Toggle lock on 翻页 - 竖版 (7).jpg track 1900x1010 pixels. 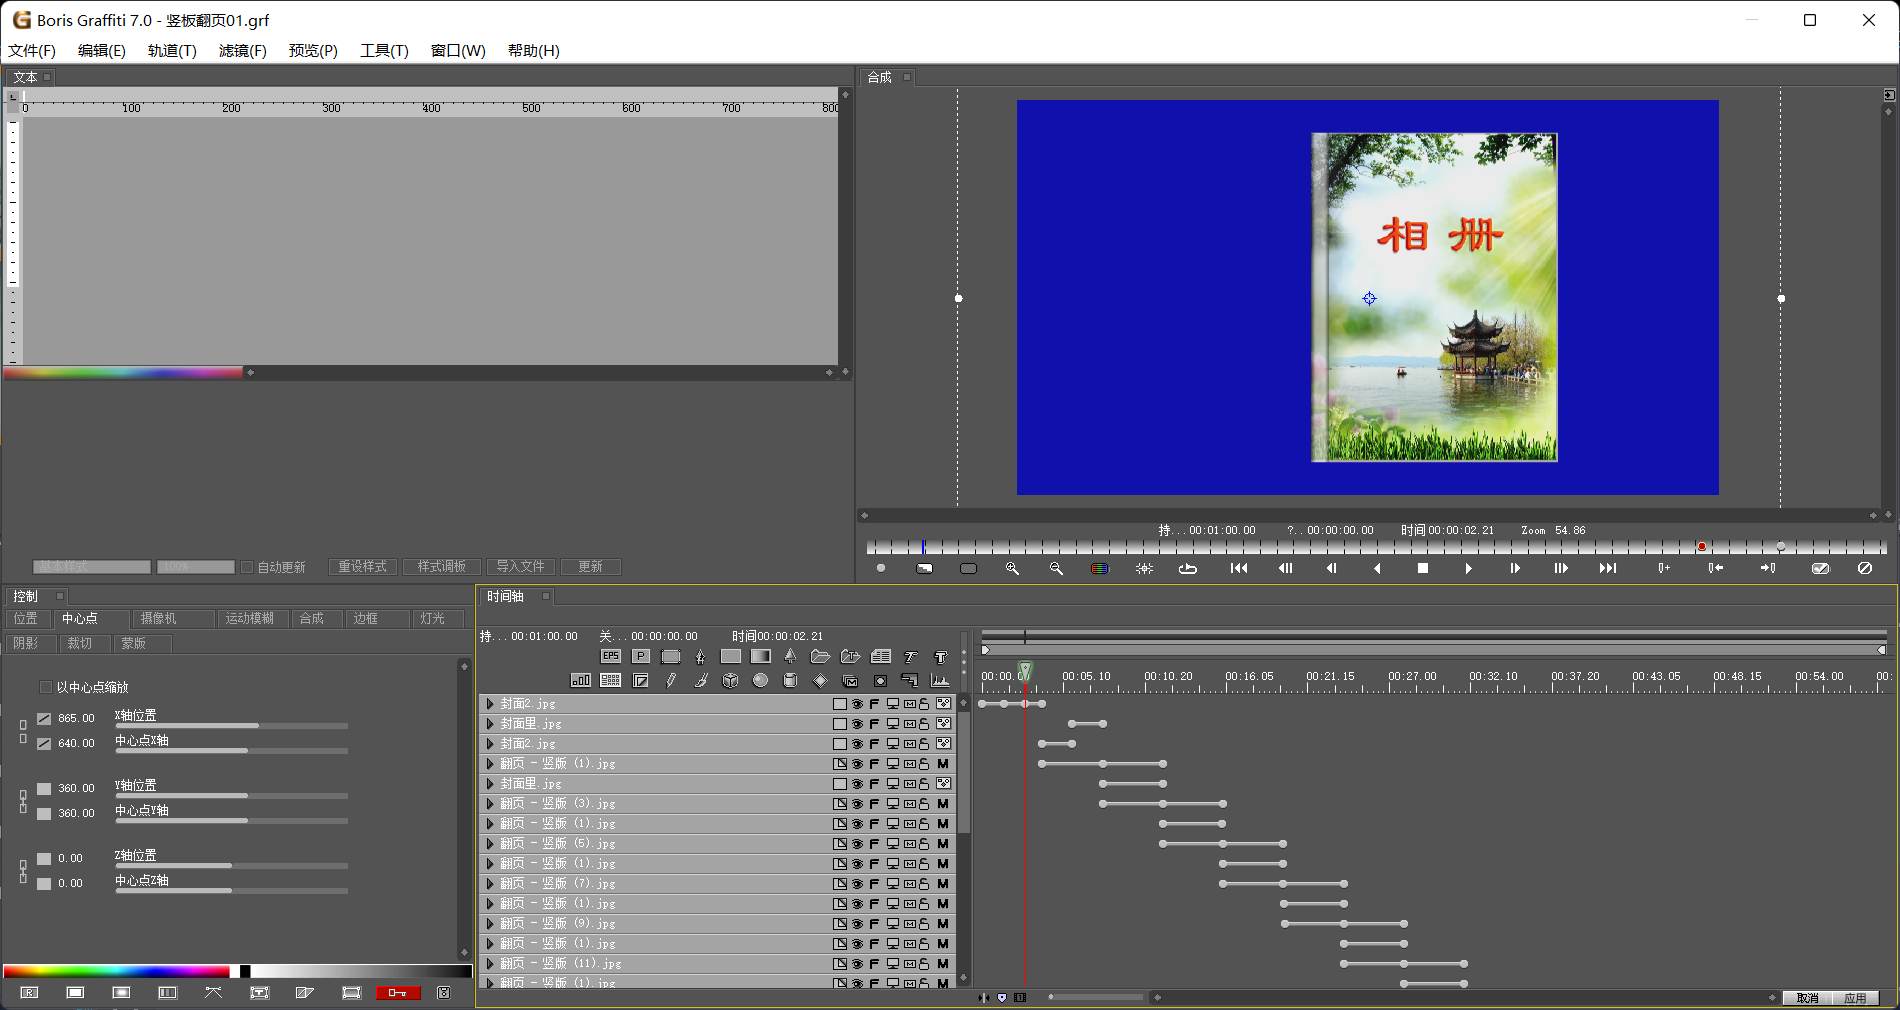924,884
